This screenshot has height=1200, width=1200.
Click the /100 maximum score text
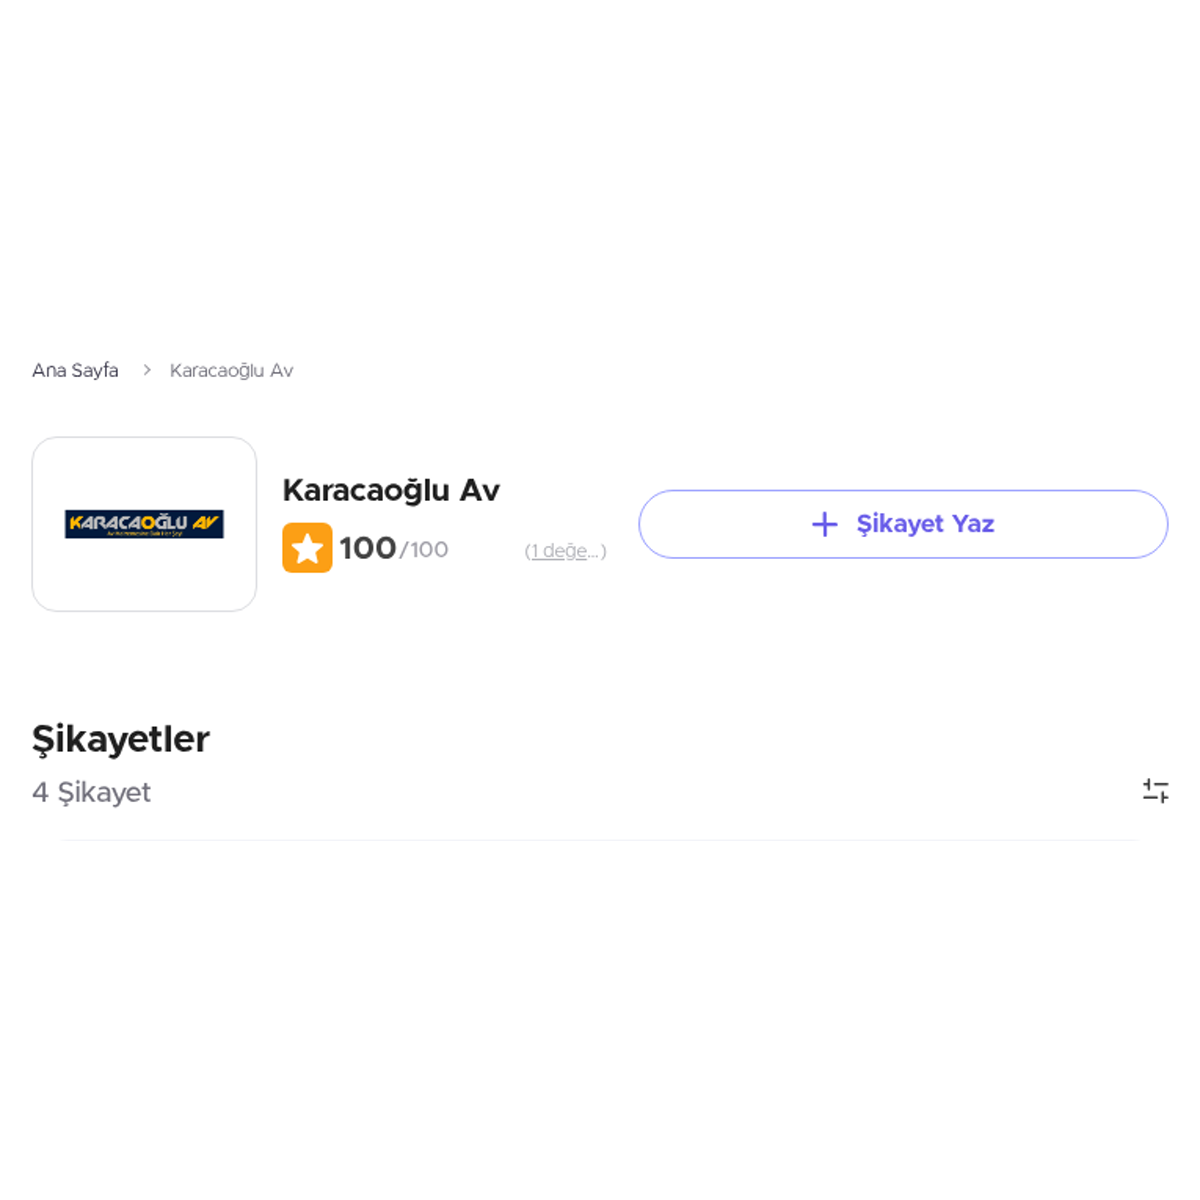[x=424, y=549]
